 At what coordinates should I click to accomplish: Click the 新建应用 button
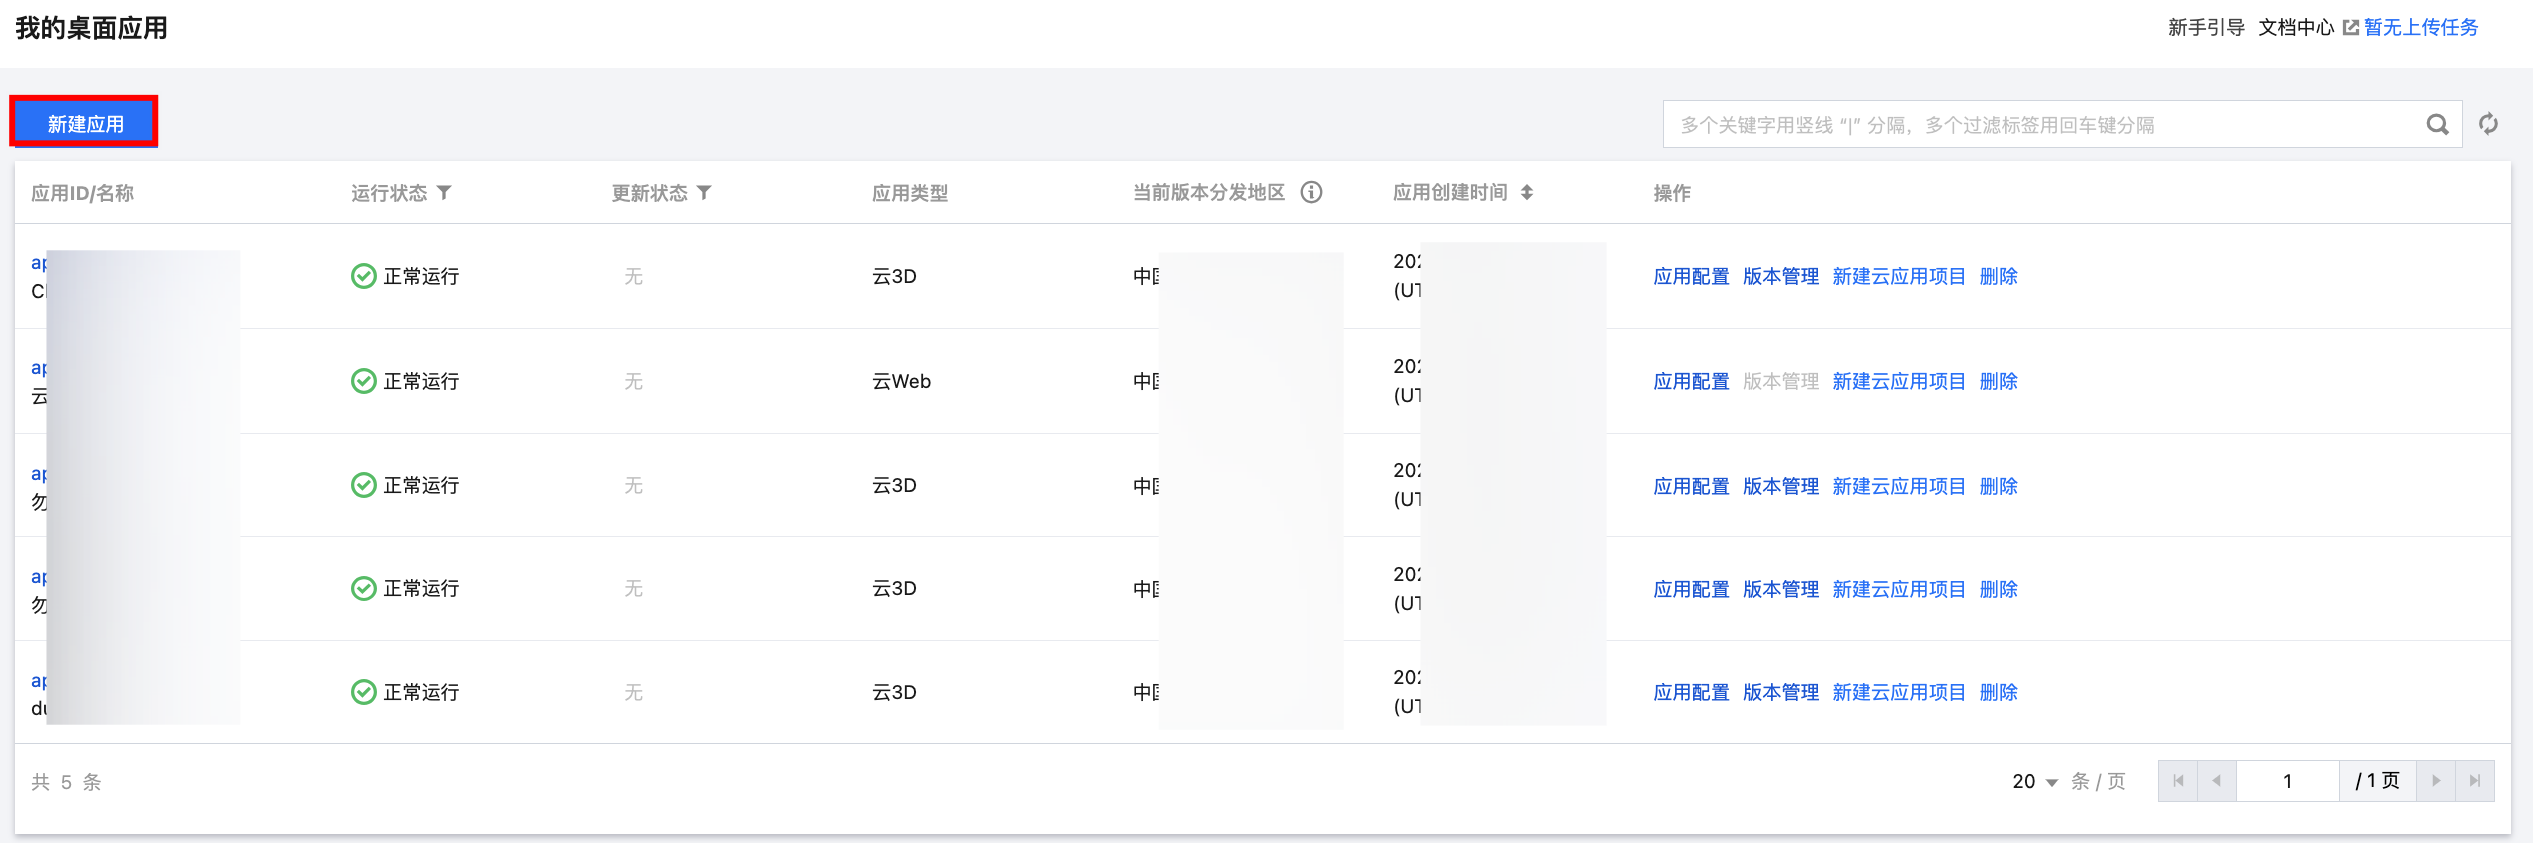coord(85,123)
